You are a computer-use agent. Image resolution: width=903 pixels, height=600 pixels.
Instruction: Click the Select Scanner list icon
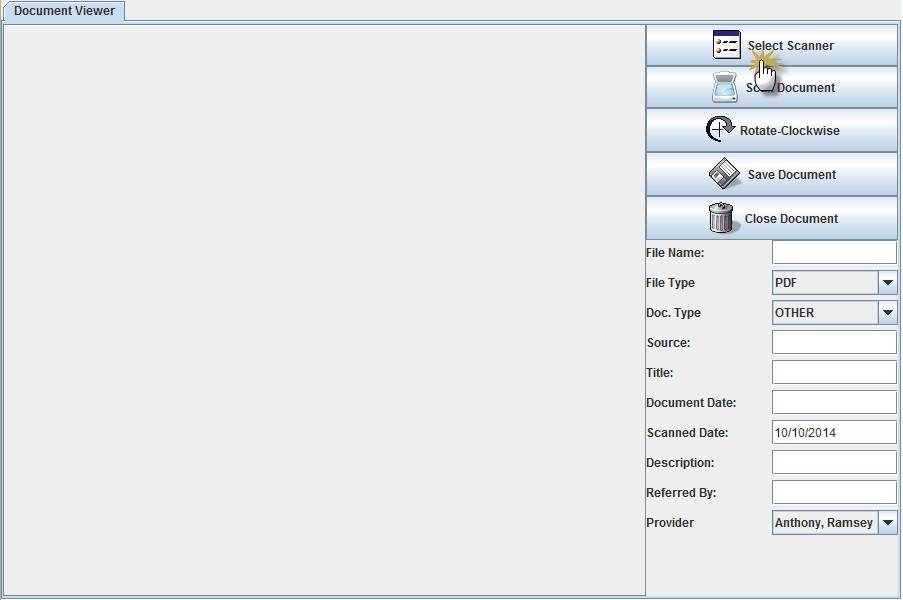click(x=726, y=45)
